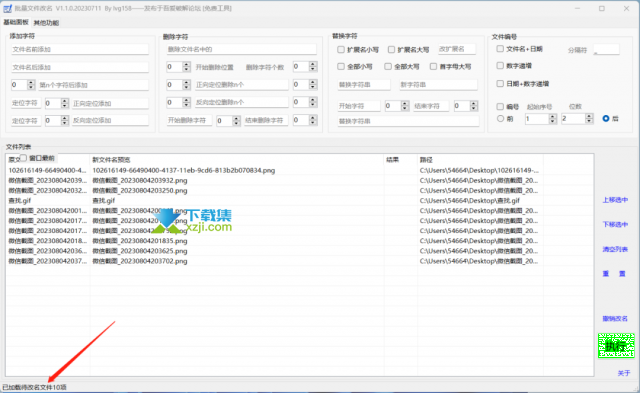Screen dimensions: 640x393
Task: Click the app icon in the title bar
Action: 7,8
